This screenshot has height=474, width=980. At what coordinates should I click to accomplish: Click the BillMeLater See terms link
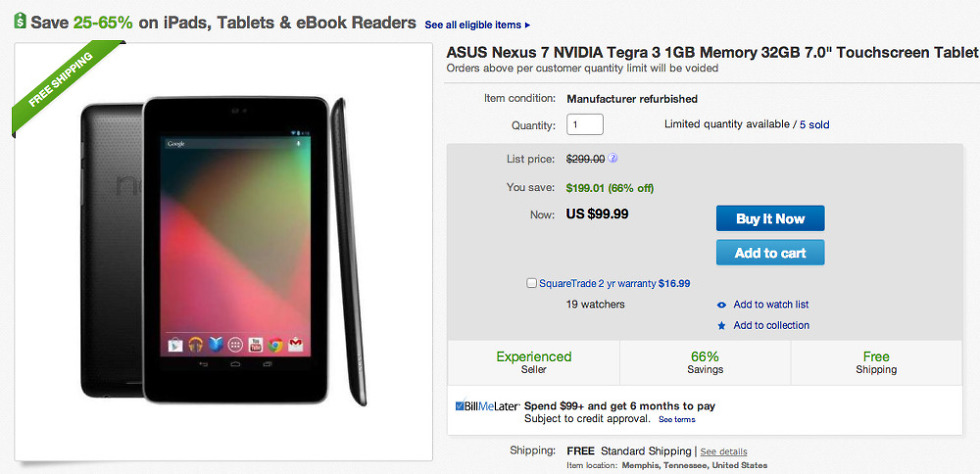pos(677,420)
